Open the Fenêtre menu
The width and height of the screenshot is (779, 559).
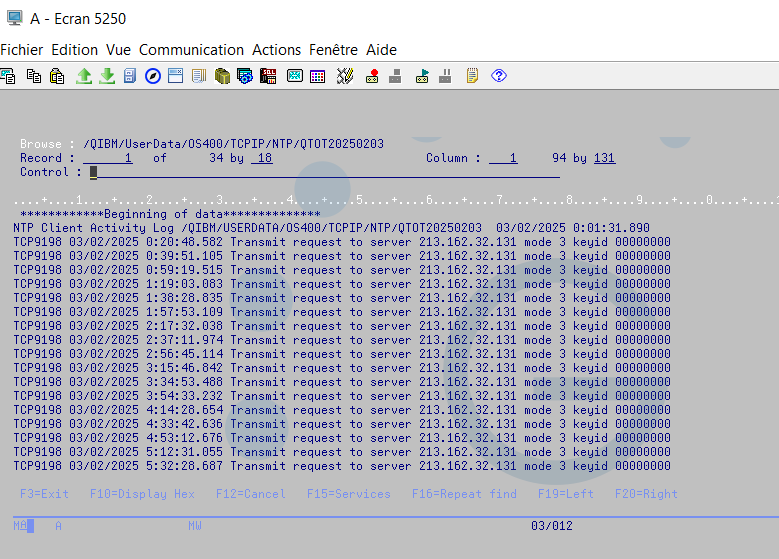pyautogui.click(x=333, y=50)
